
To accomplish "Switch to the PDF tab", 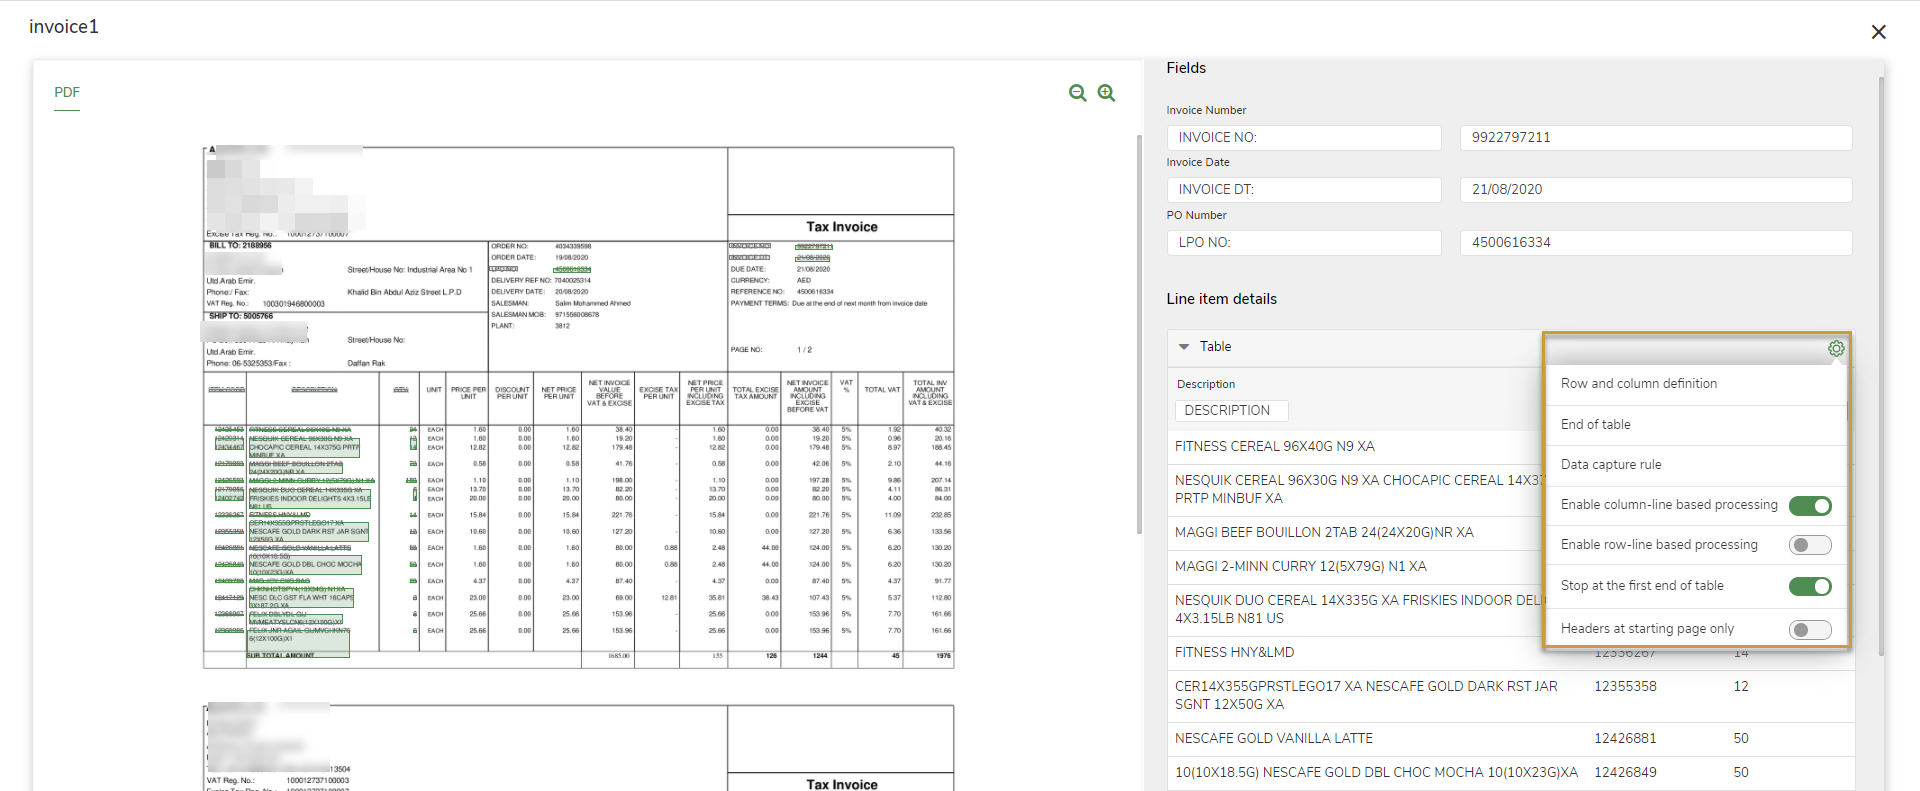I will 67,93.
